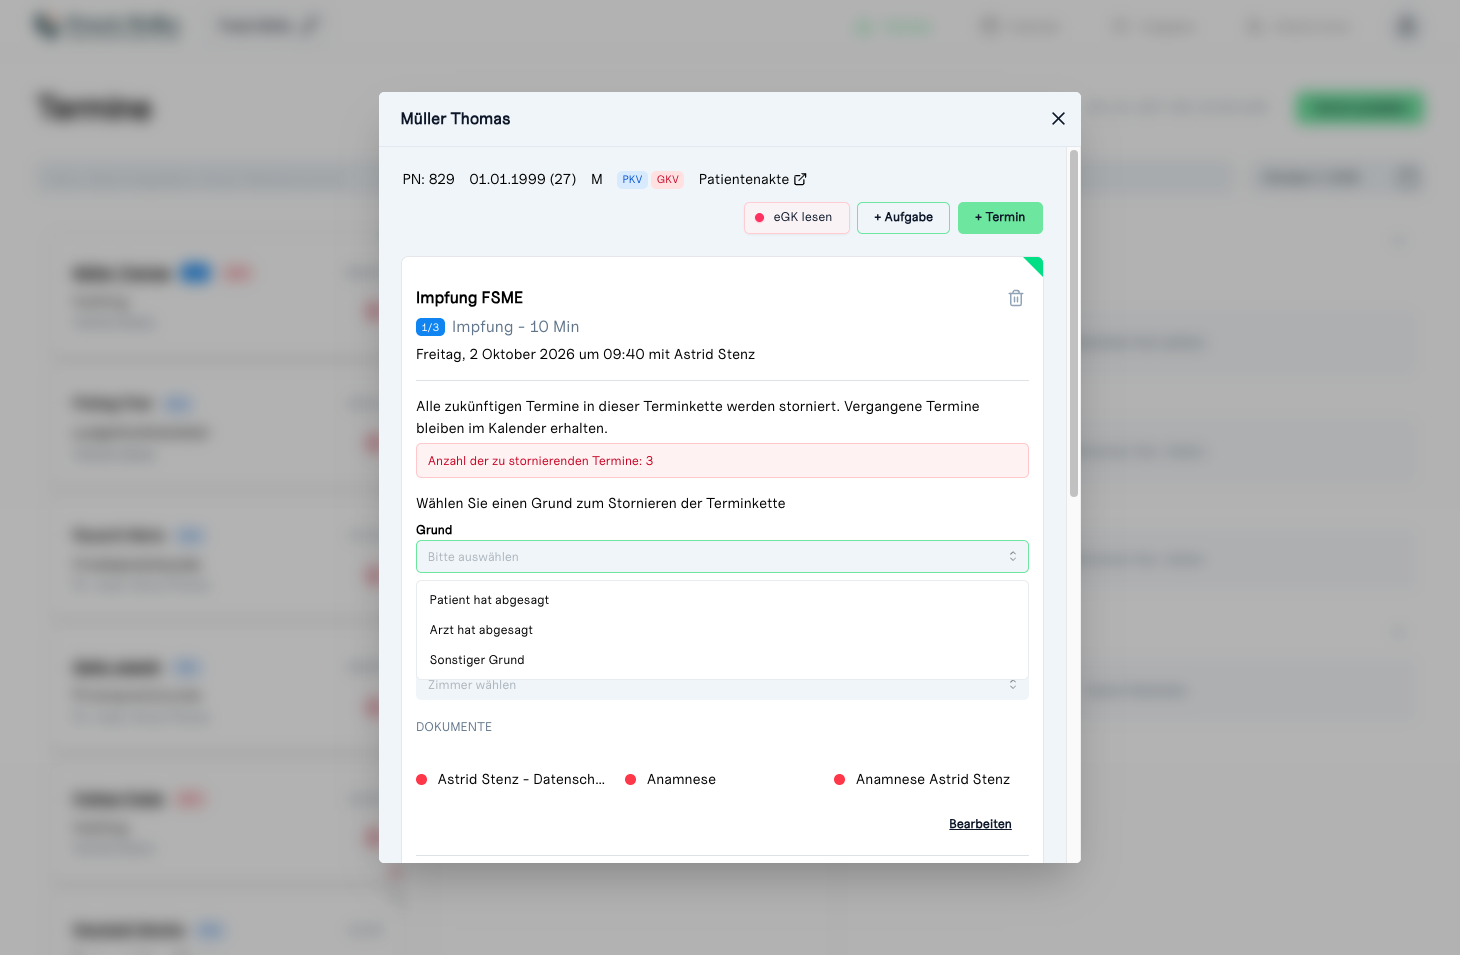Open the 'Astrid Stenz - Datensch...' document
Viewport: 1460px width, 955px height.
[x=511, y=780]
